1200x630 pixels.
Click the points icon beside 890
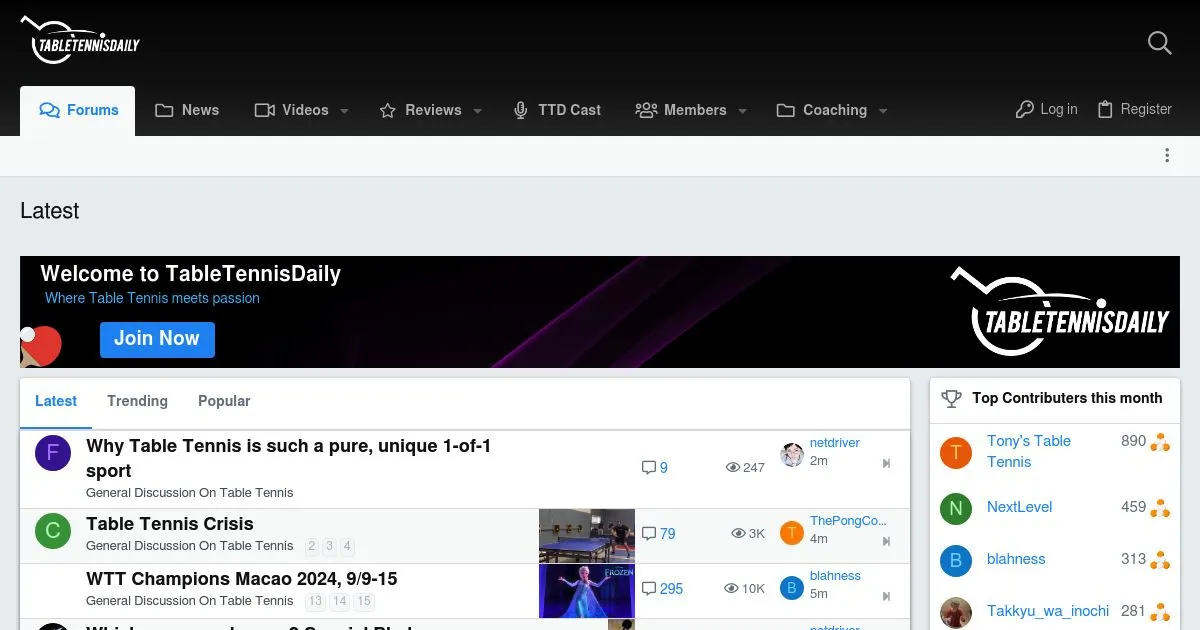point(1160,442)
